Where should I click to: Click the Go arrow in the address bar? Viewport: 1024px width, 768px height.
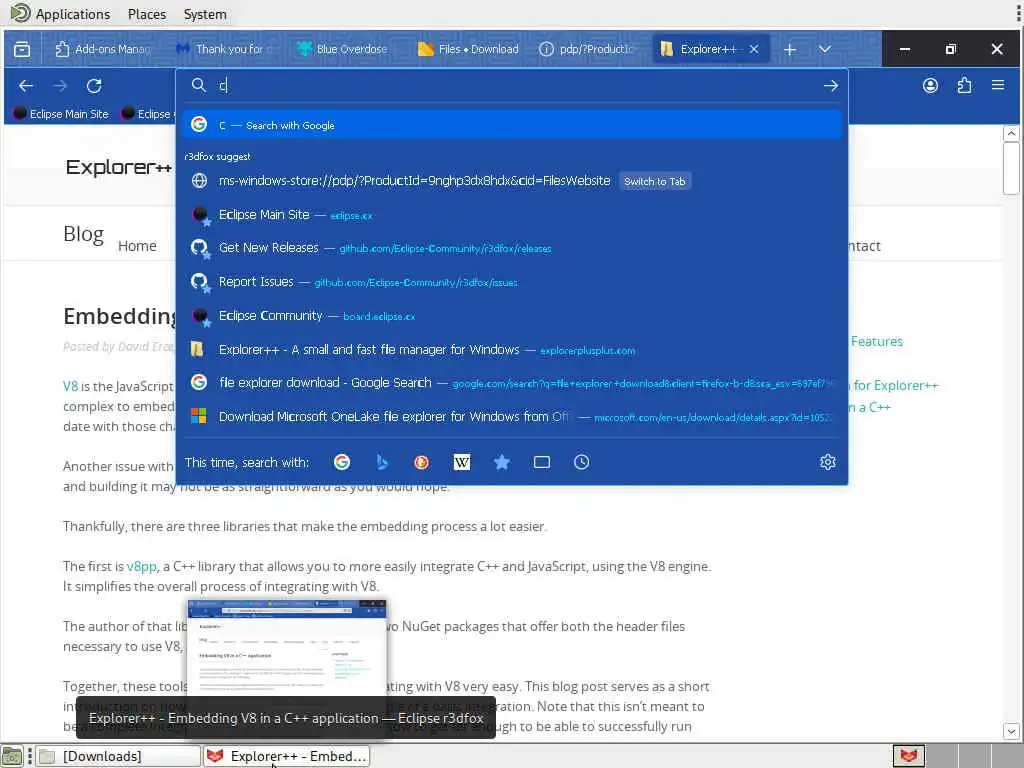(830, 86)
